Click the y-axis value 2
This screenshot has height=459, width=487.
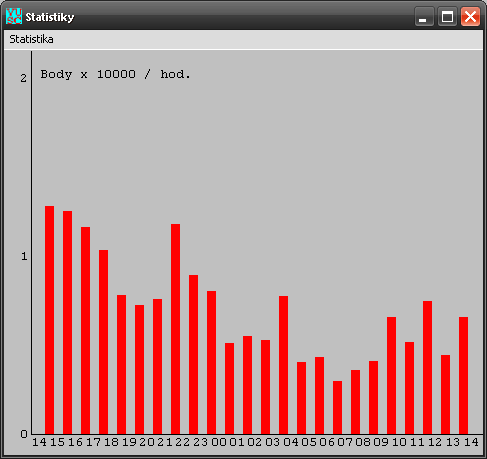[x=23, y=78]
